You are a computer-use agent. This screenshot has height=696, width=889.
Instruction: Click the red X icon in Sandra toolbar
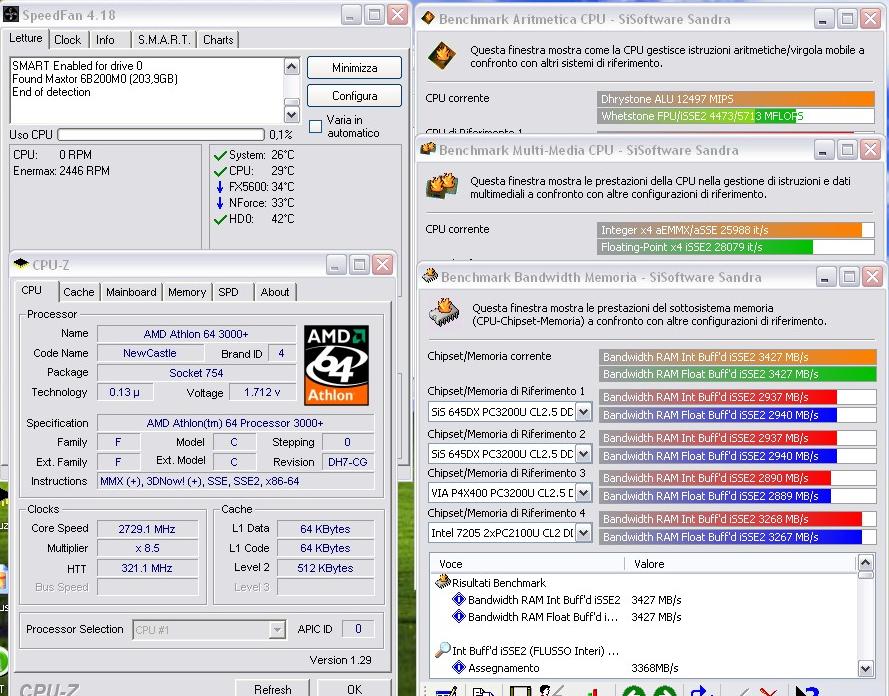767,691
